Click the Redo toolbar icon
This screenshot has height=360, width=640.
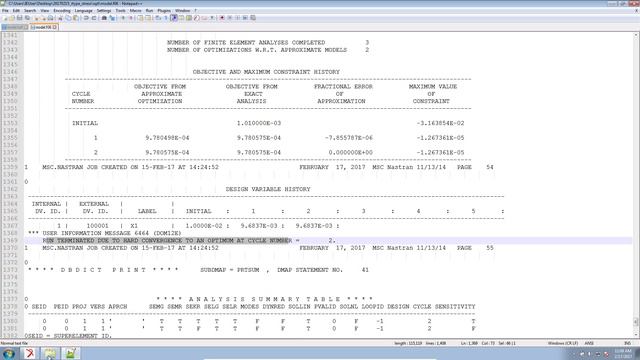94,18
